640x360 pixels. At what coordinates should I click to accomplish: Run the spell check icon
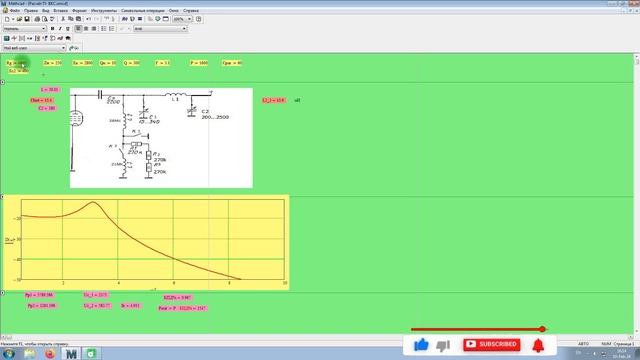pyautogui.click(x=52, y=19)
